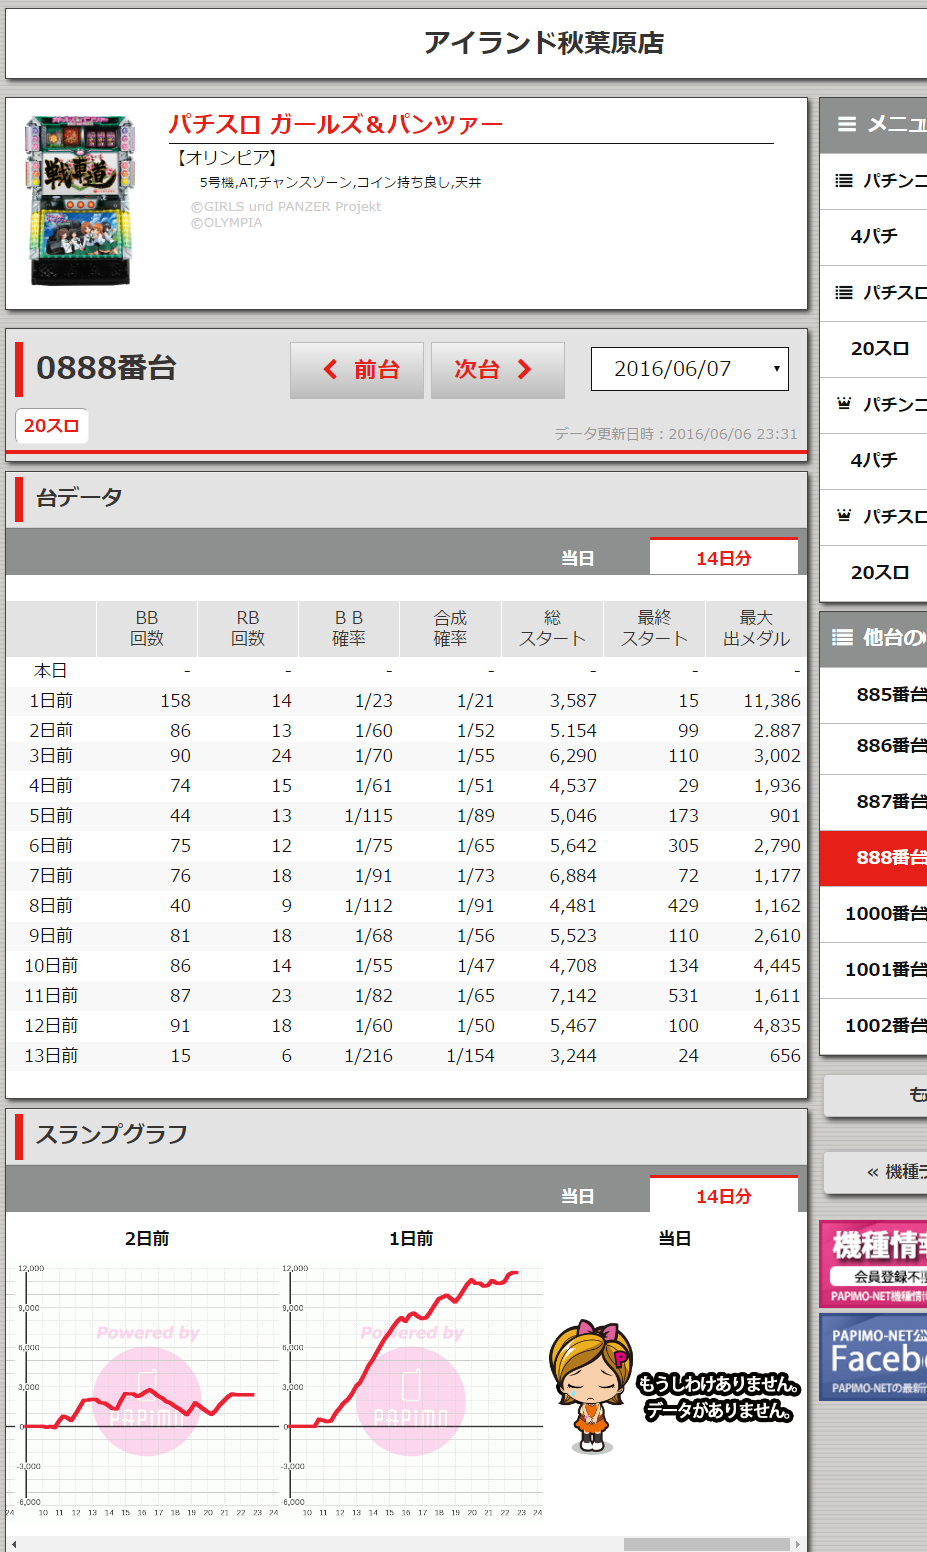Click the 2日前 slump graph
Image resolution: width=927 pixels, height=1552 pixels.
[x=146, y=1390]
